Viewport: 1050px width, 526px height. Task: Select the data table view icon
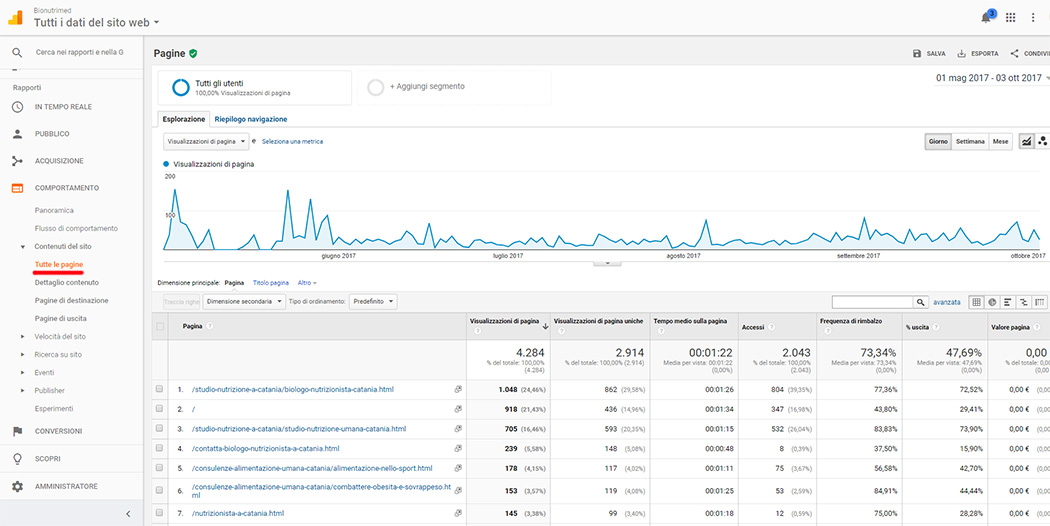click(976, 302)
